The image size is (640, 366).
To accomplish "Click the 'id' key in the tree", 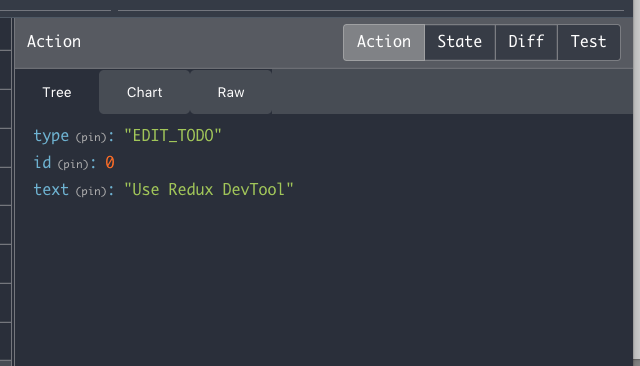I will click(42, 162).
